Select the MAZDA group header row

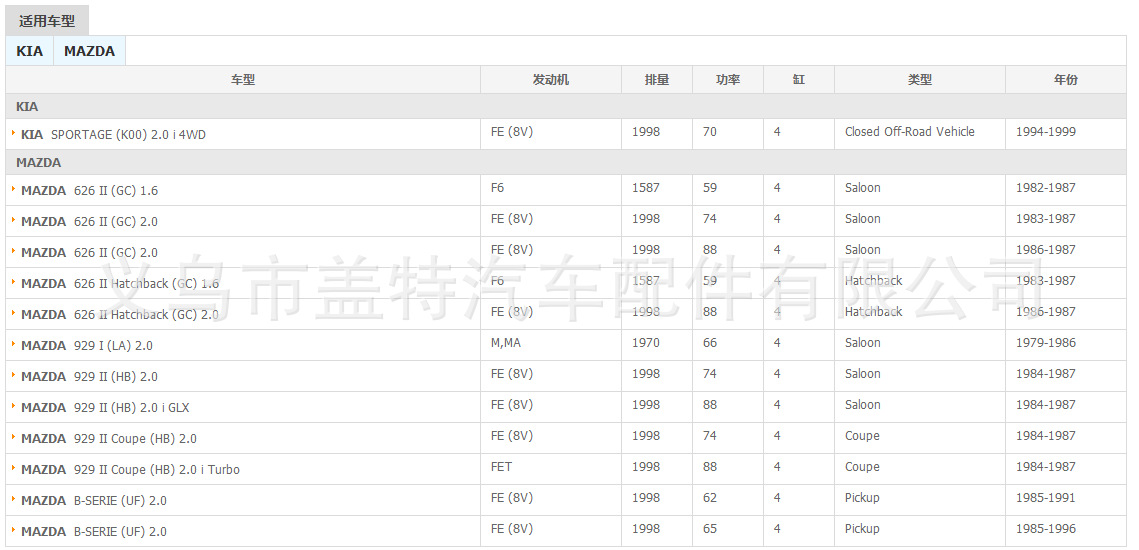point(566,162)
